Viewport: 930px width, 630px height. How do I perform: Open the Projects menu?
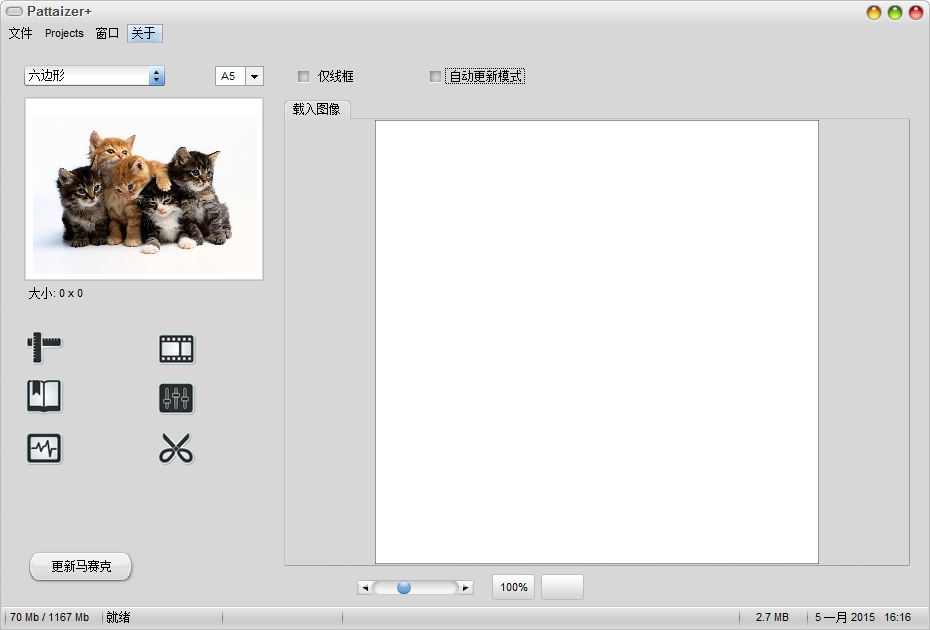(x=63, y=33)
